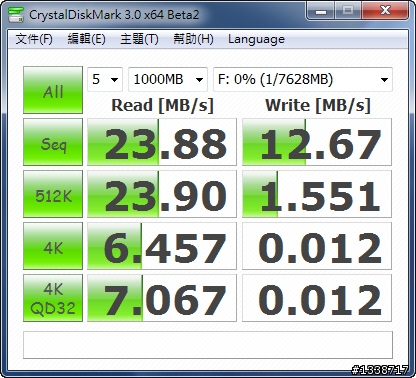This screenshot has width=416, height=378.
Task: Click the Read [MB/s] column header
Action: (162, 105)
